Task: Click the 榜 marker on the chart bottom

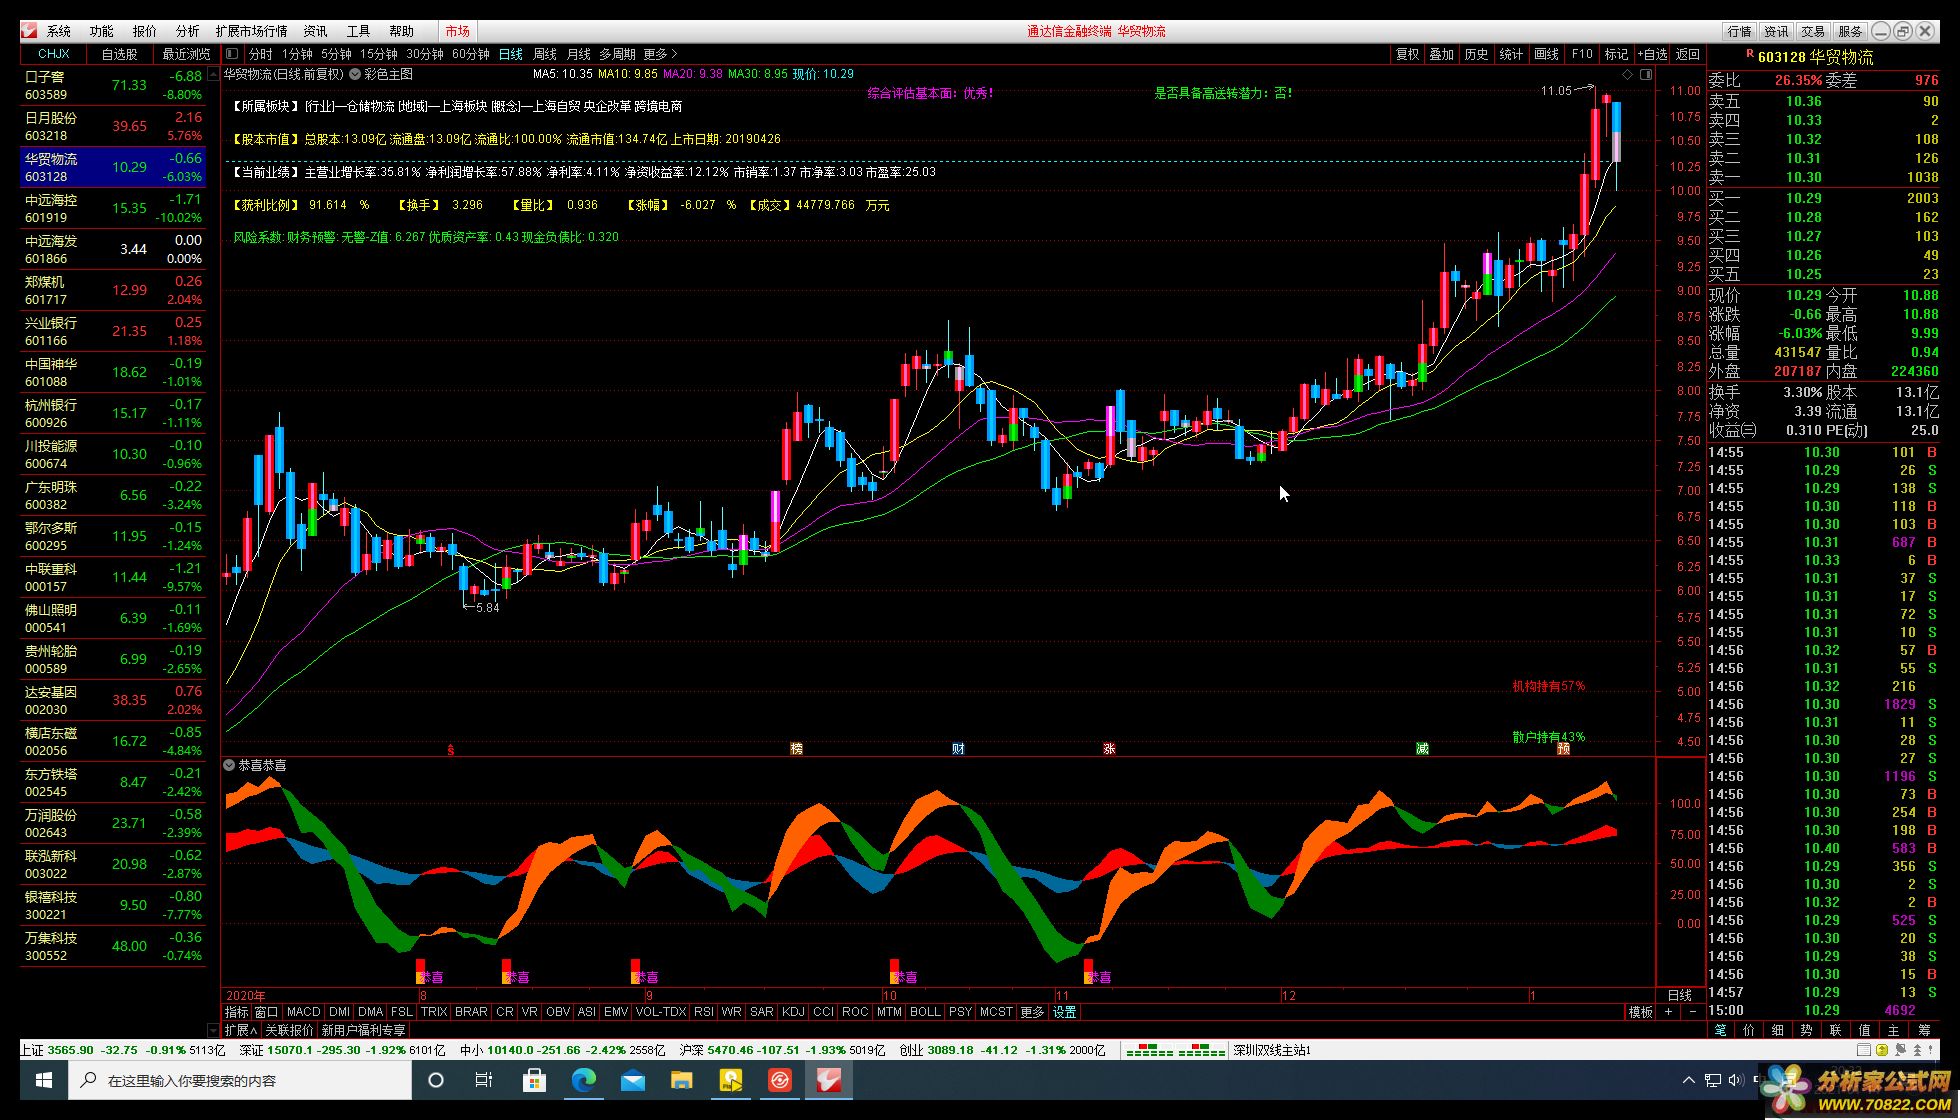Action: point(796,749)
